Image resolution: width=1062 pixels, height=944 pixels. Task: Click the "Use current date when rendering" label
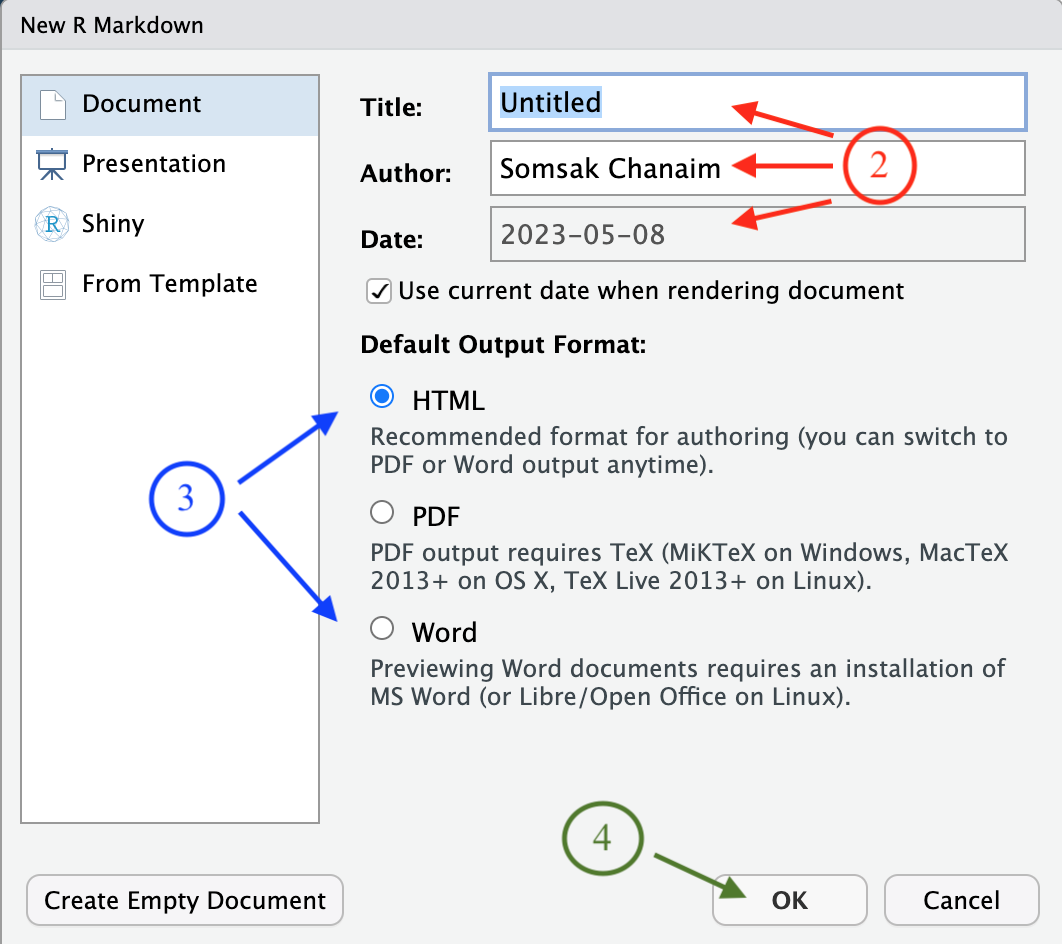point(651,291)
